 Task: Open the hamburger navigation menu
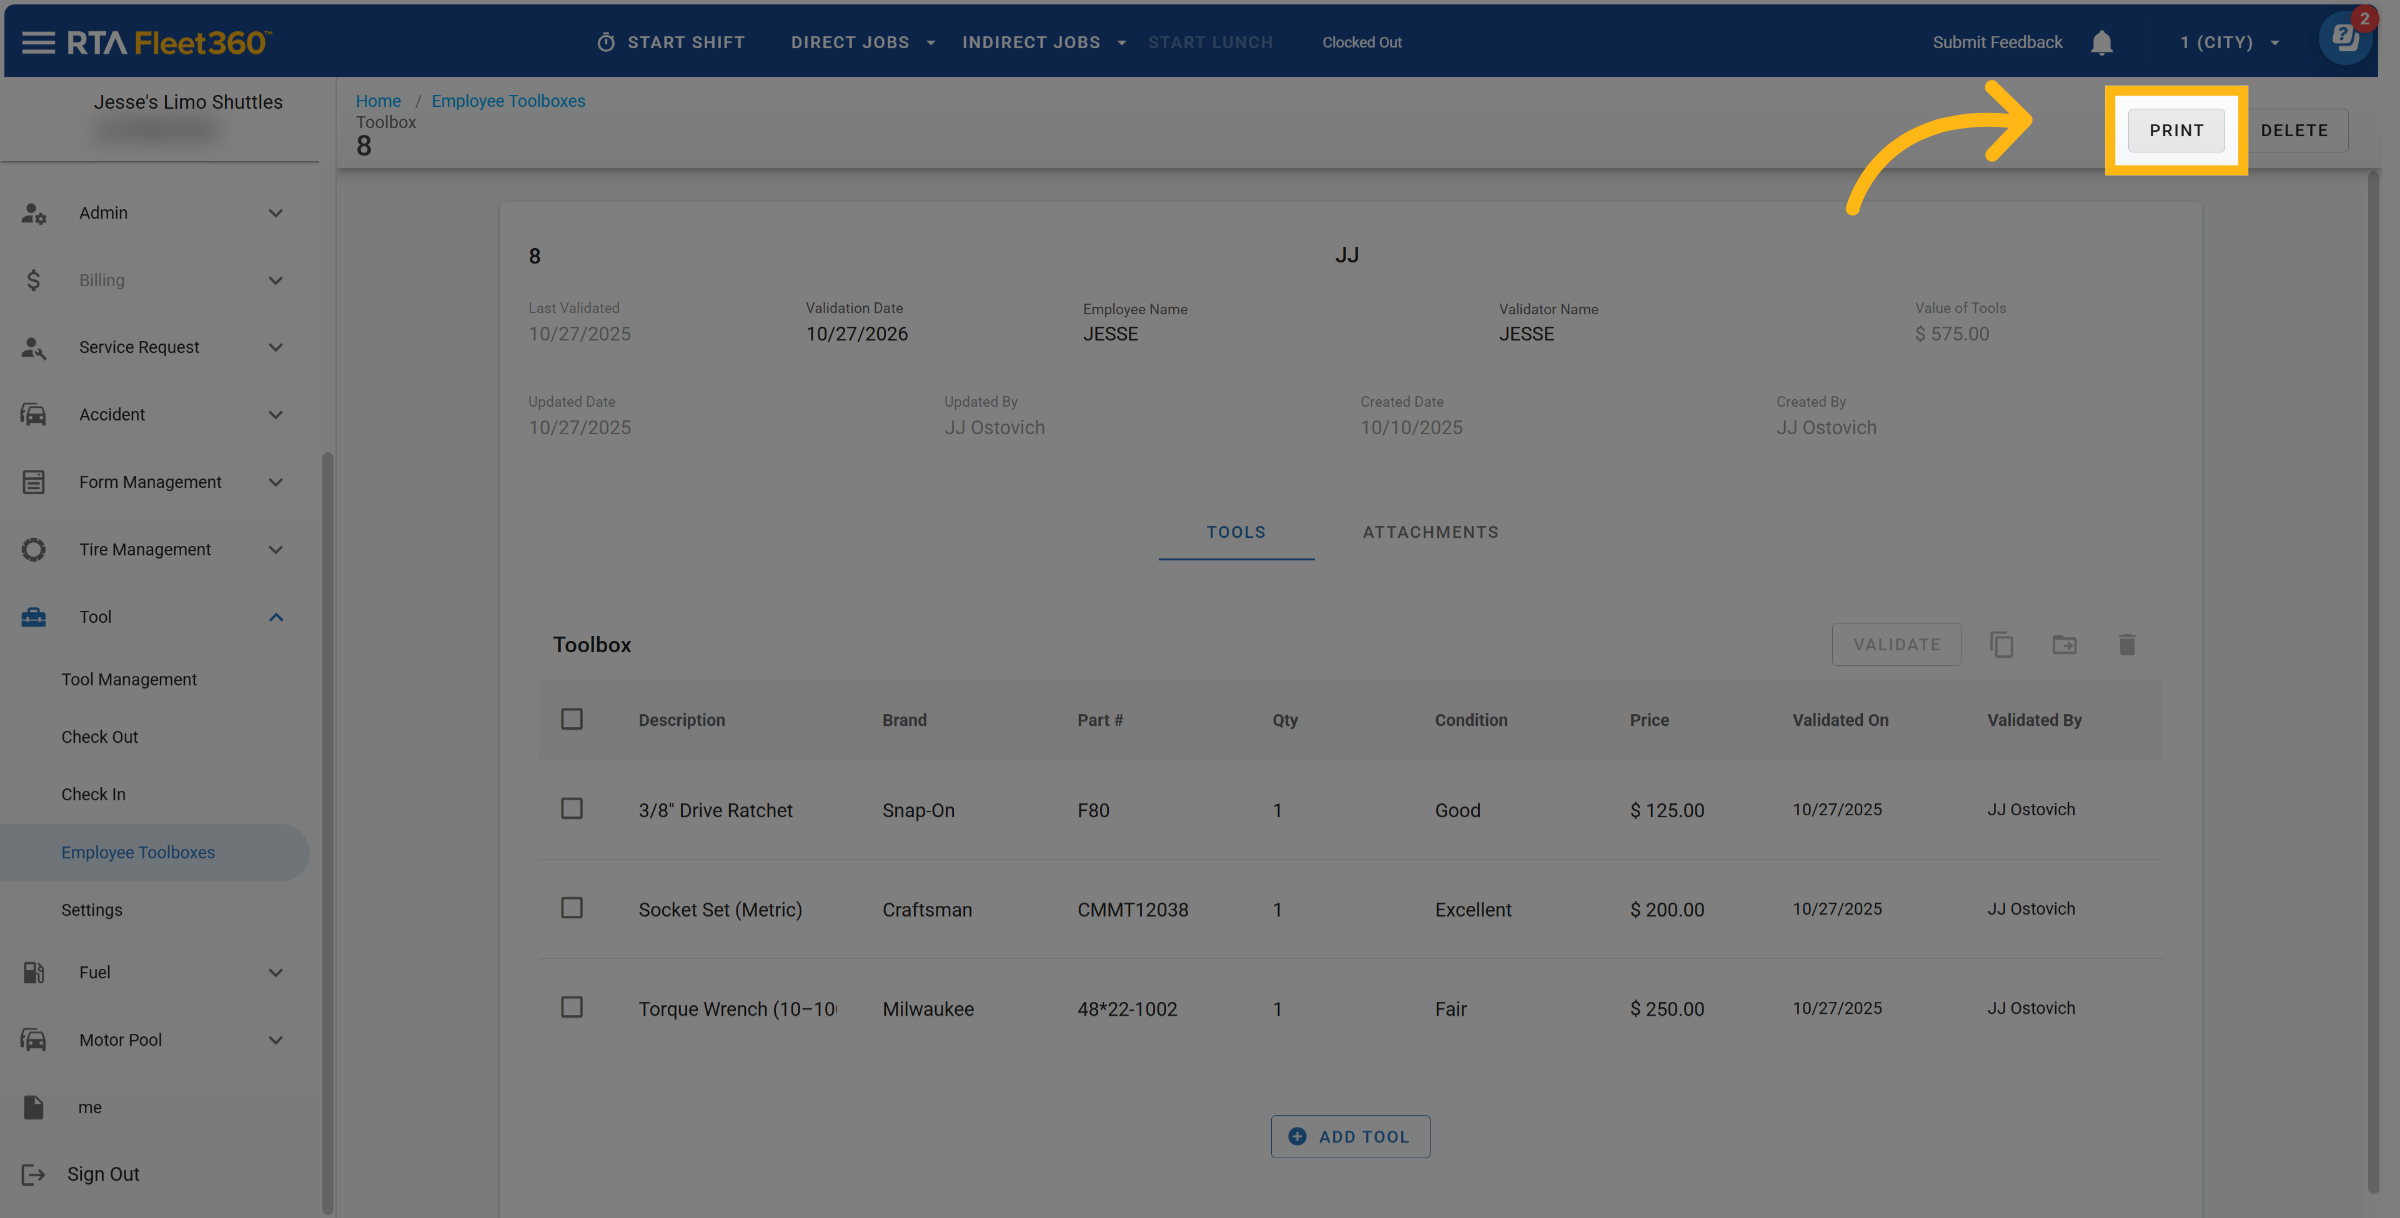38,42
